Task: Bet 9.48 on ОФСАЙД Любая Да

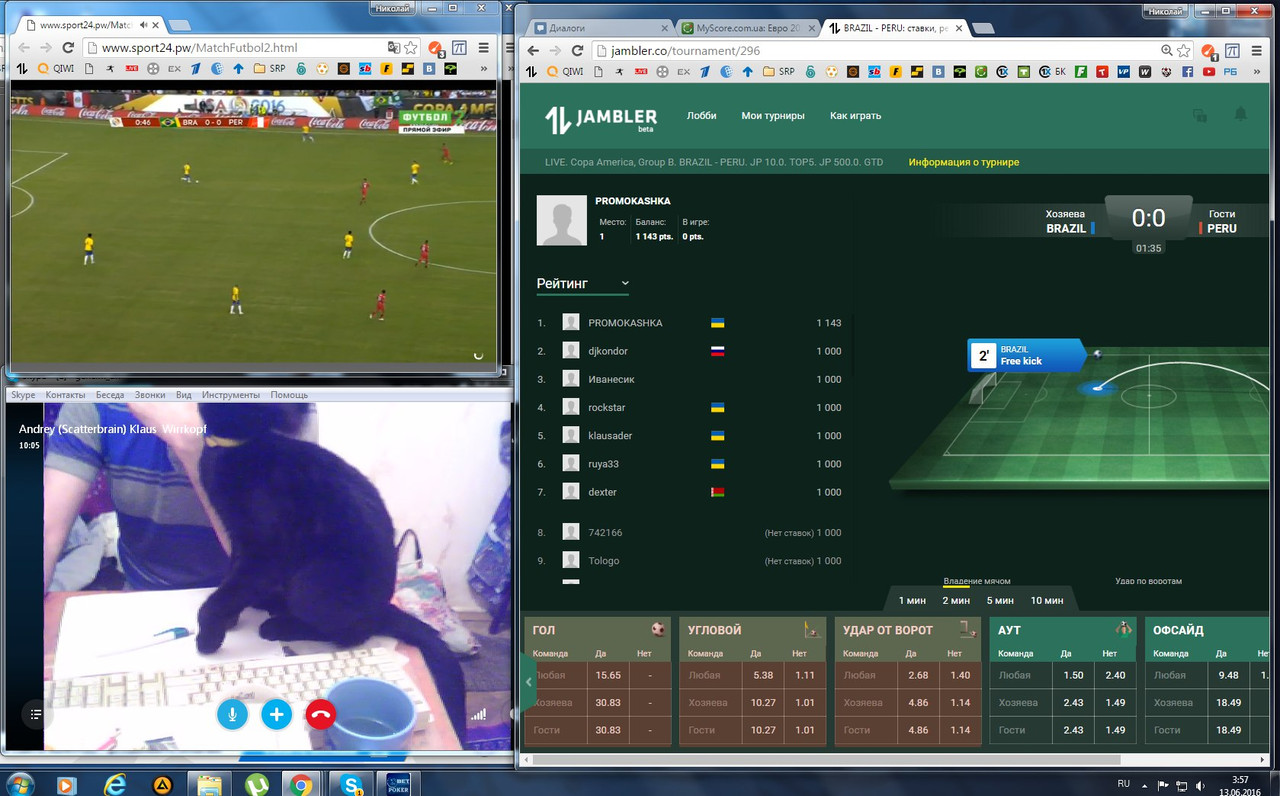Action: pyautogui.click(x=1229, y=675)
